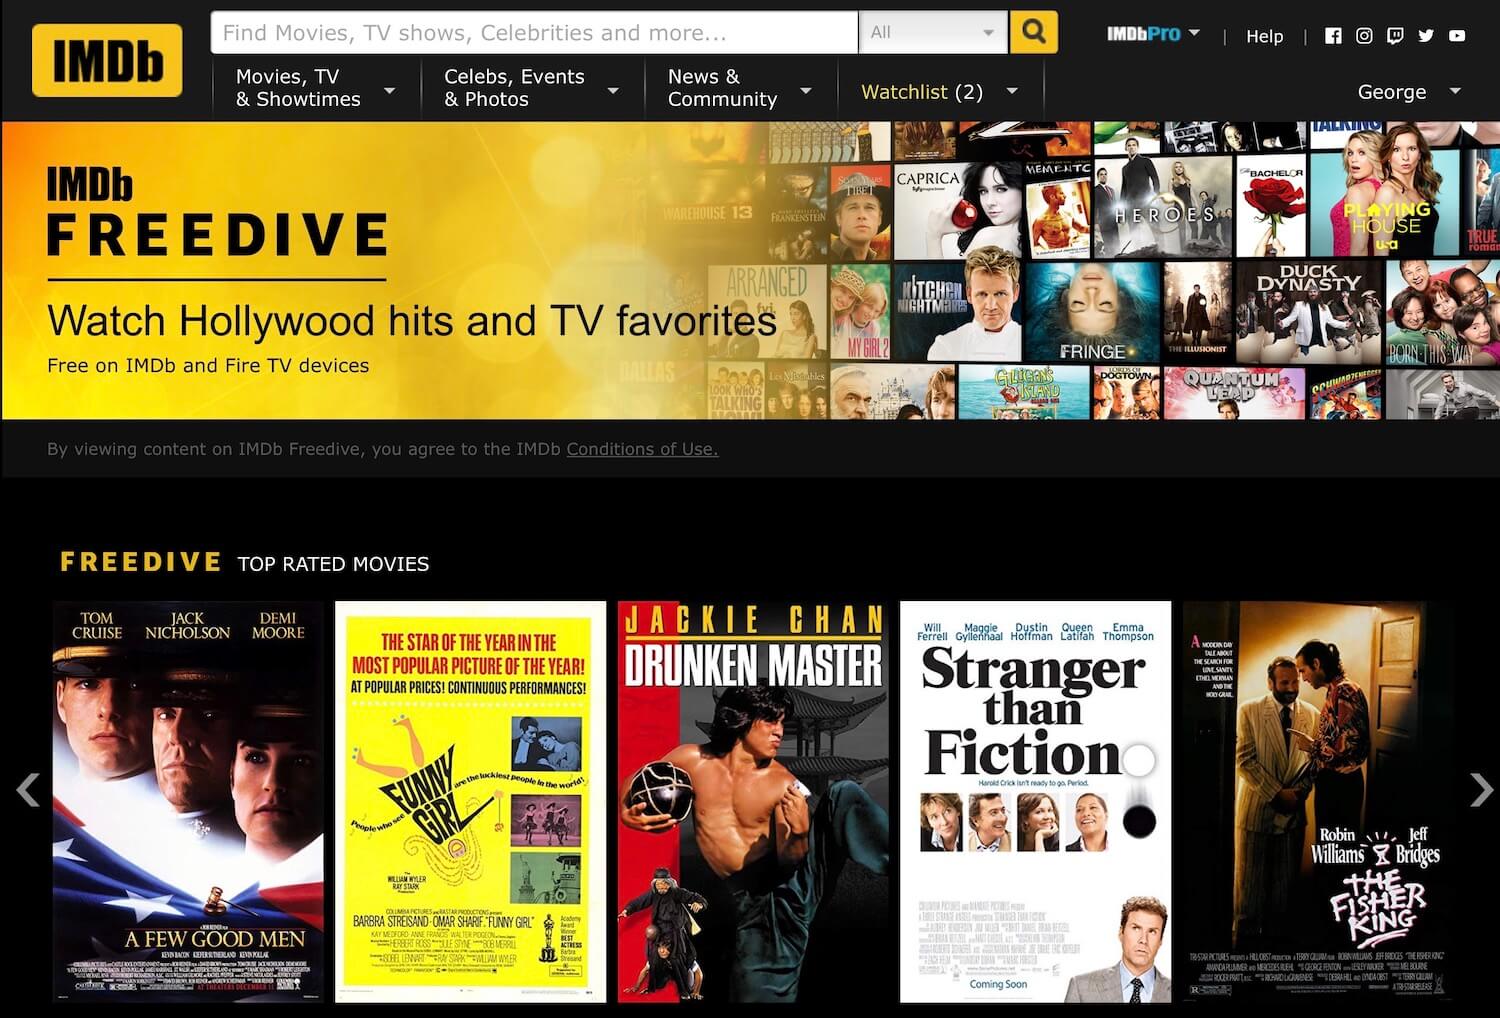Expand the News & Community menu
The width and height of the screenshot is (1500, 1018).
coord(739,88)
